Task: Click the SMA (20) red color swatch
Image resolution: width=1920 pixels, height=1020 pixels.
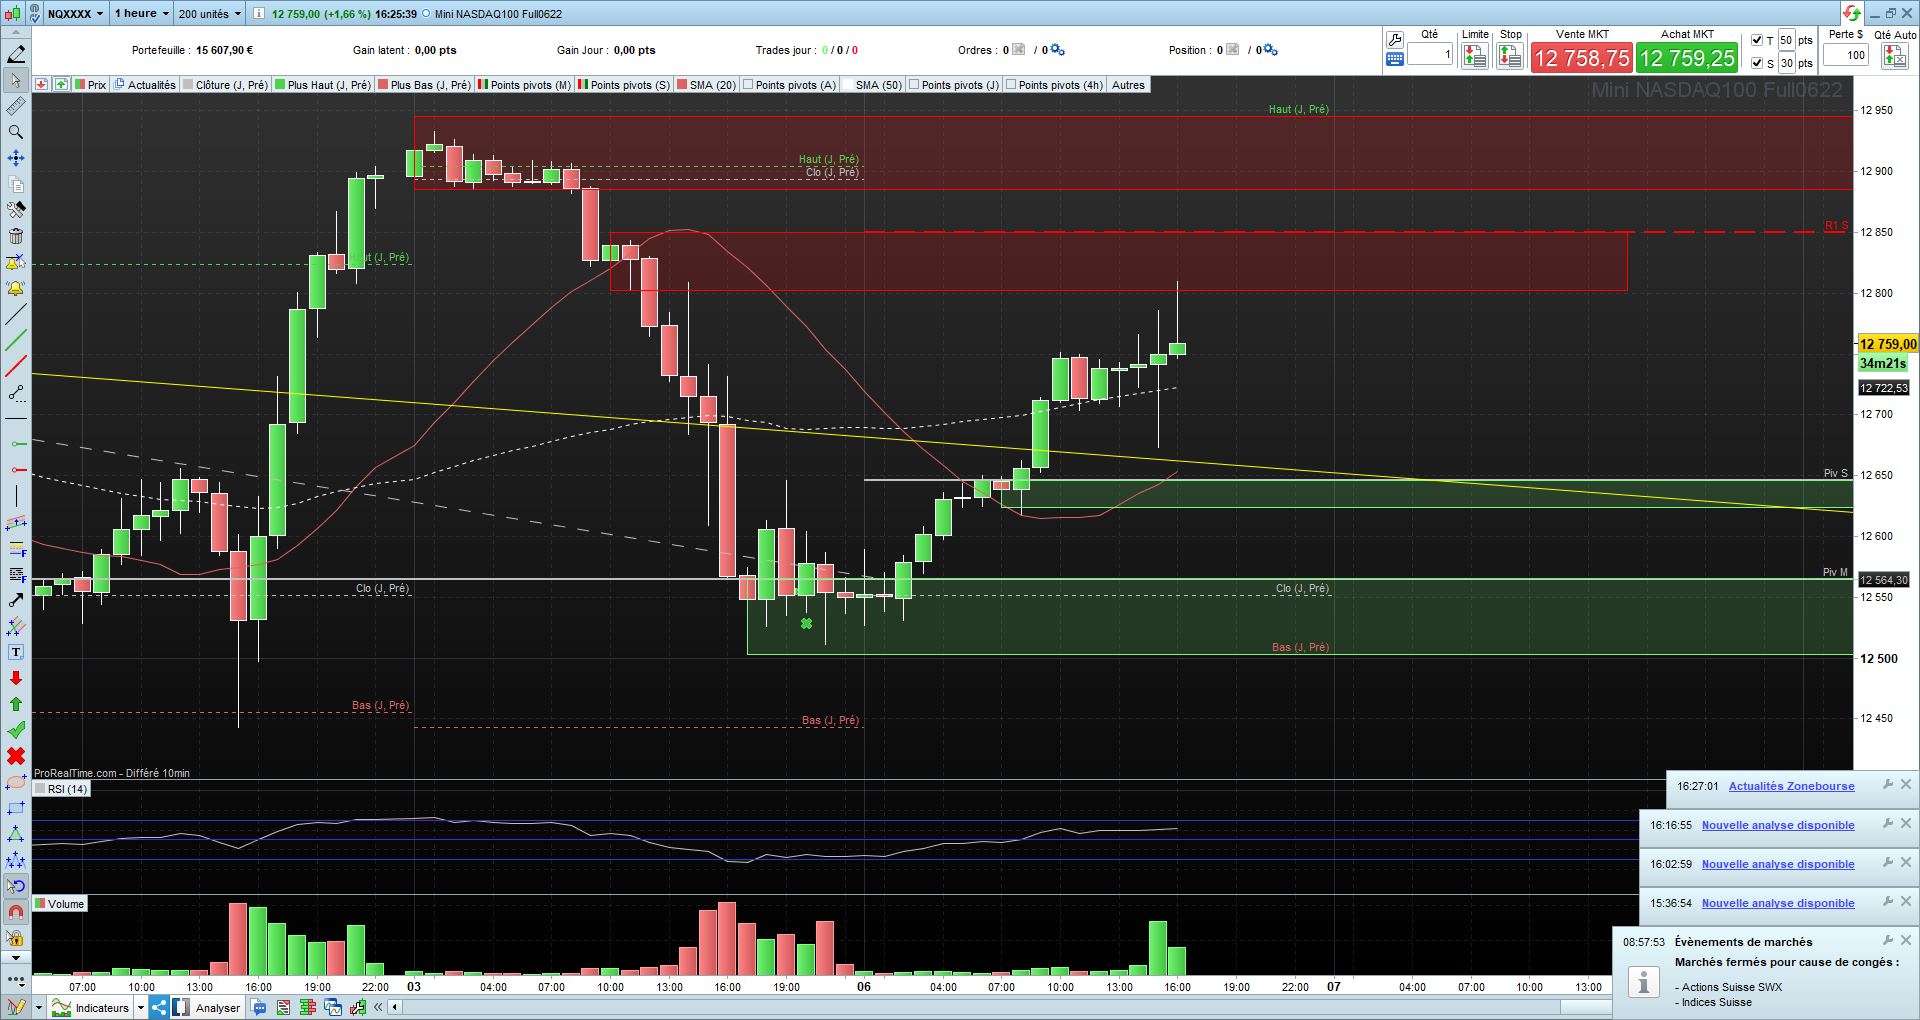Action: (682, 85)
